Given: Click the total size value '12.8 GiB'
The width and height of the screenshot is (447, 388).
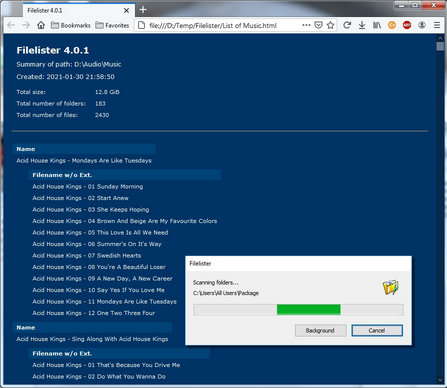Looking at the screenshot, I should click(x=107, y=92).
